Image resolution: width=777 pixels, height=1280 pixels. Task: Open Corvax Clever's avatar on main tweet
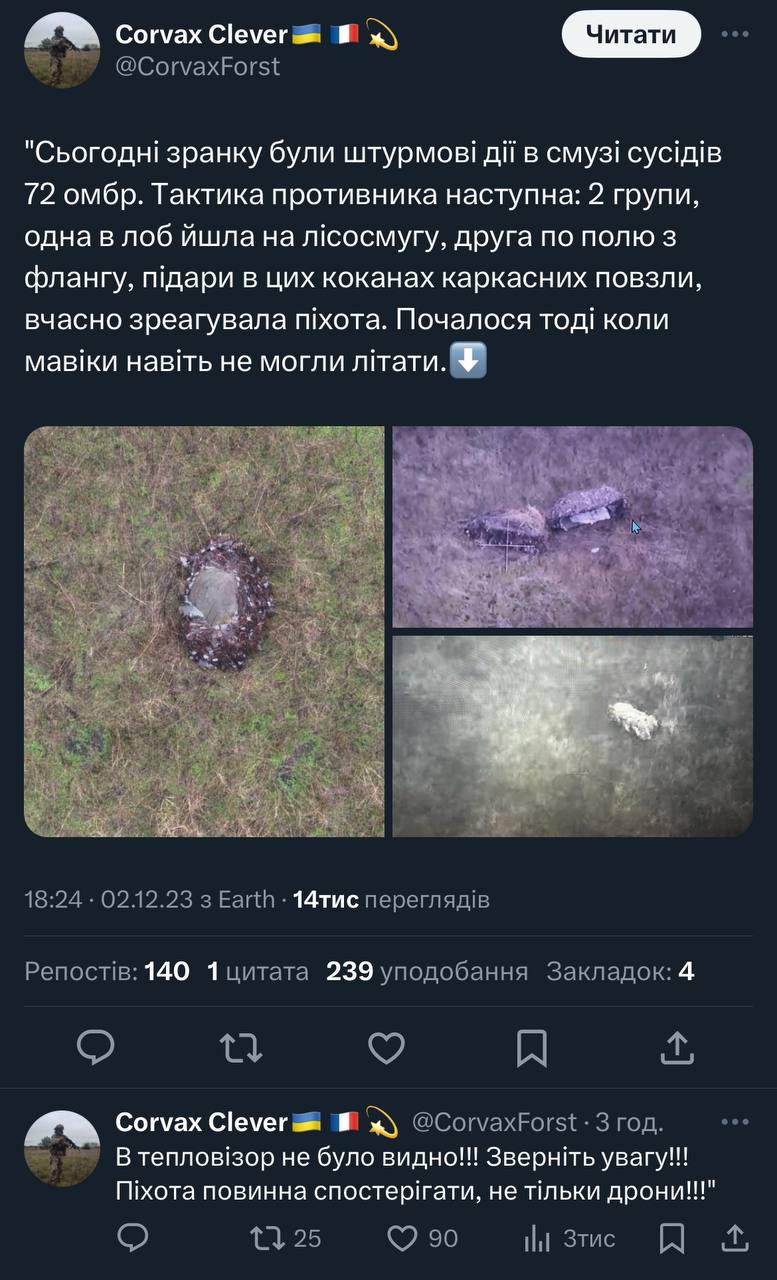[62, 50]
